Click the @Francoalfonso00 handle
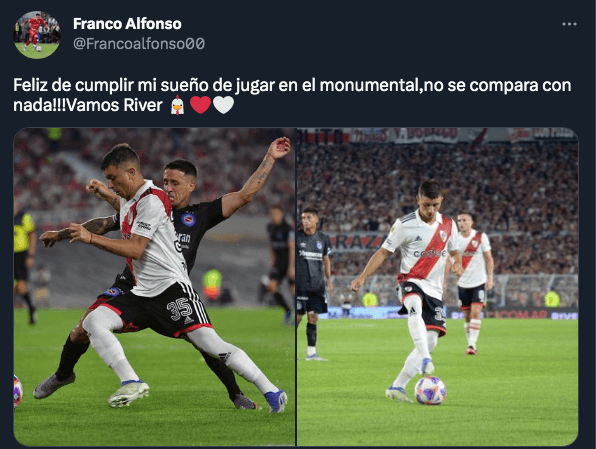 [x=139, y=44]
